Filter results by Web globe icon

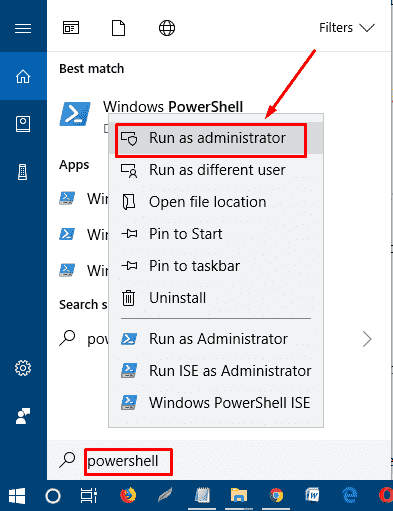point(167,28)
